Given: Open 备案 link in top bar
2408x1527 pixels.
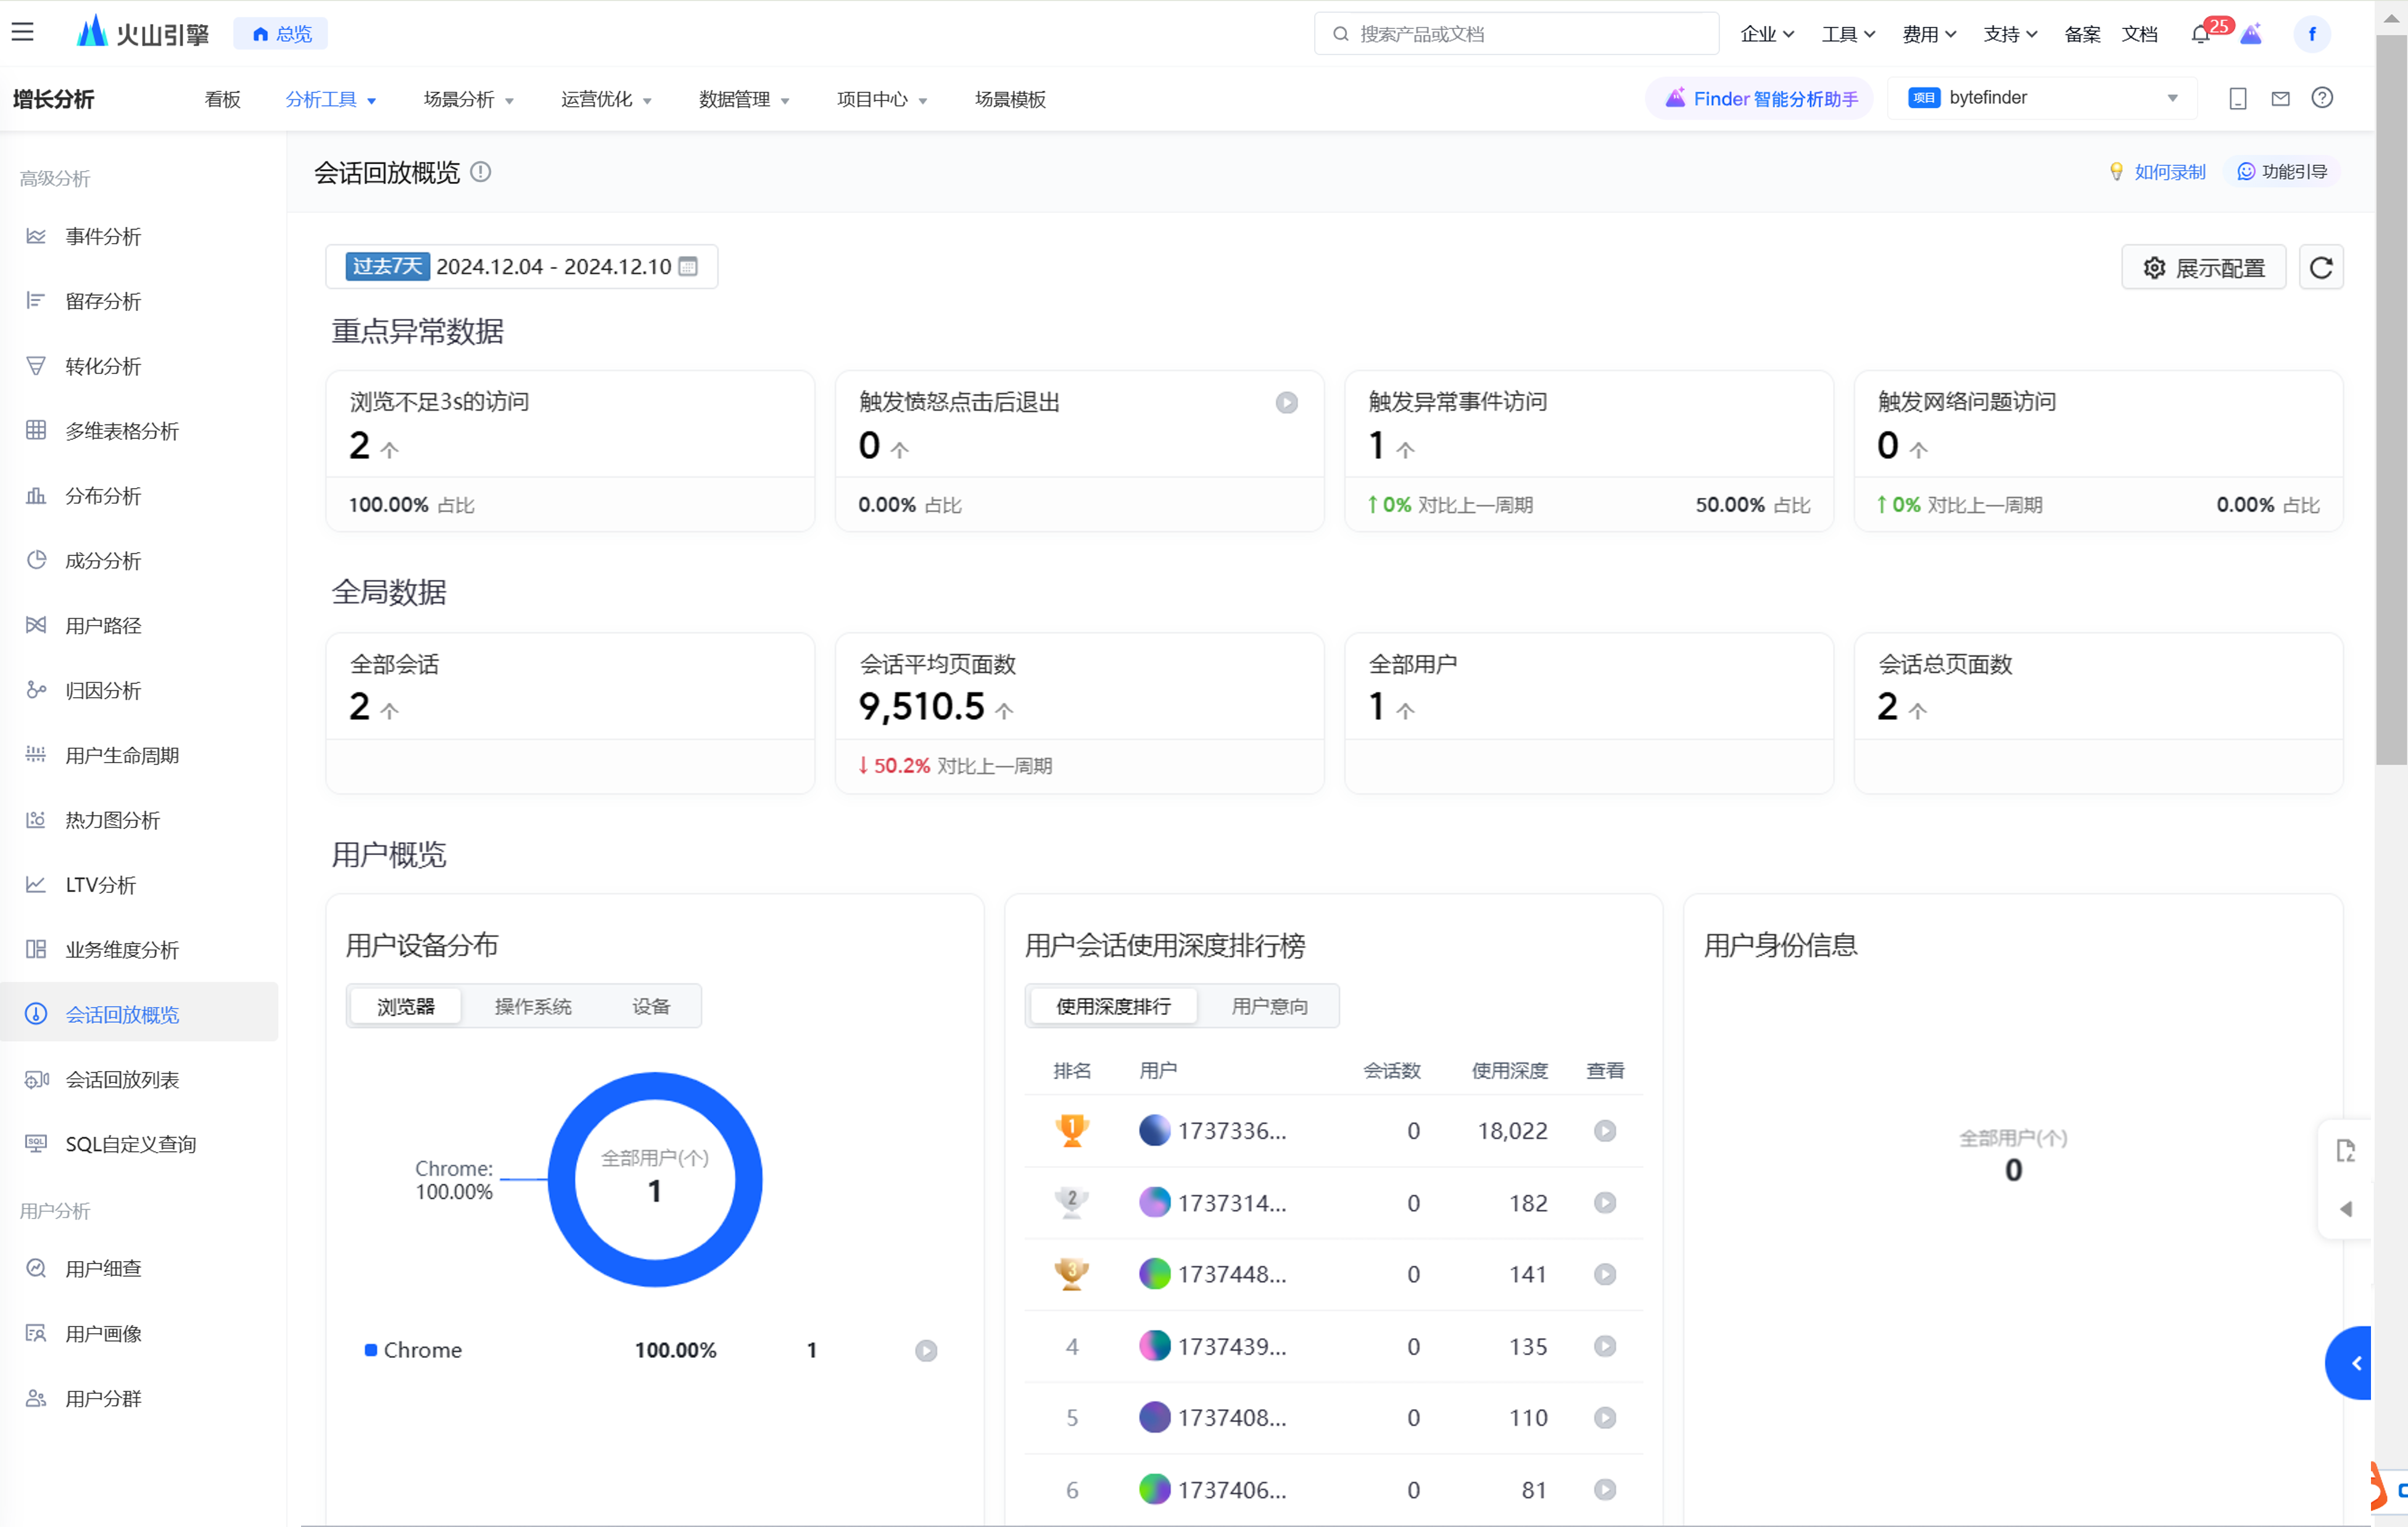Looking at the screenshot, I should pos(2082,34).
